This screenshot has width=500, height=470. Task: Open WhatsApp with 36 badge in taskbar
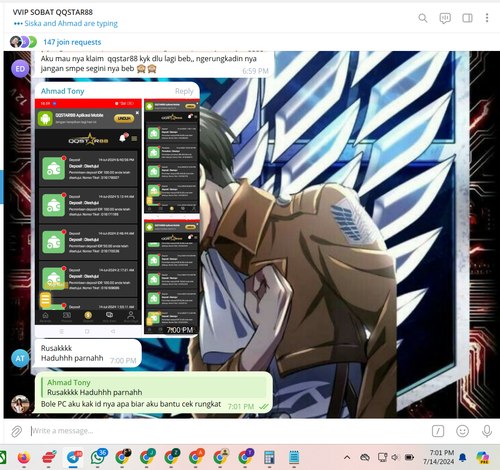point(98,457)
